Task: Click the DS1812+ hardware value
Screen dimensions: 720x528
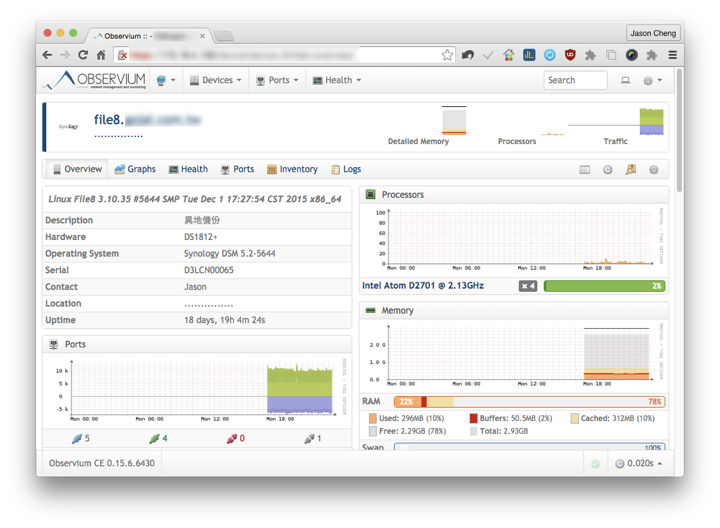Action: [201, 237]
